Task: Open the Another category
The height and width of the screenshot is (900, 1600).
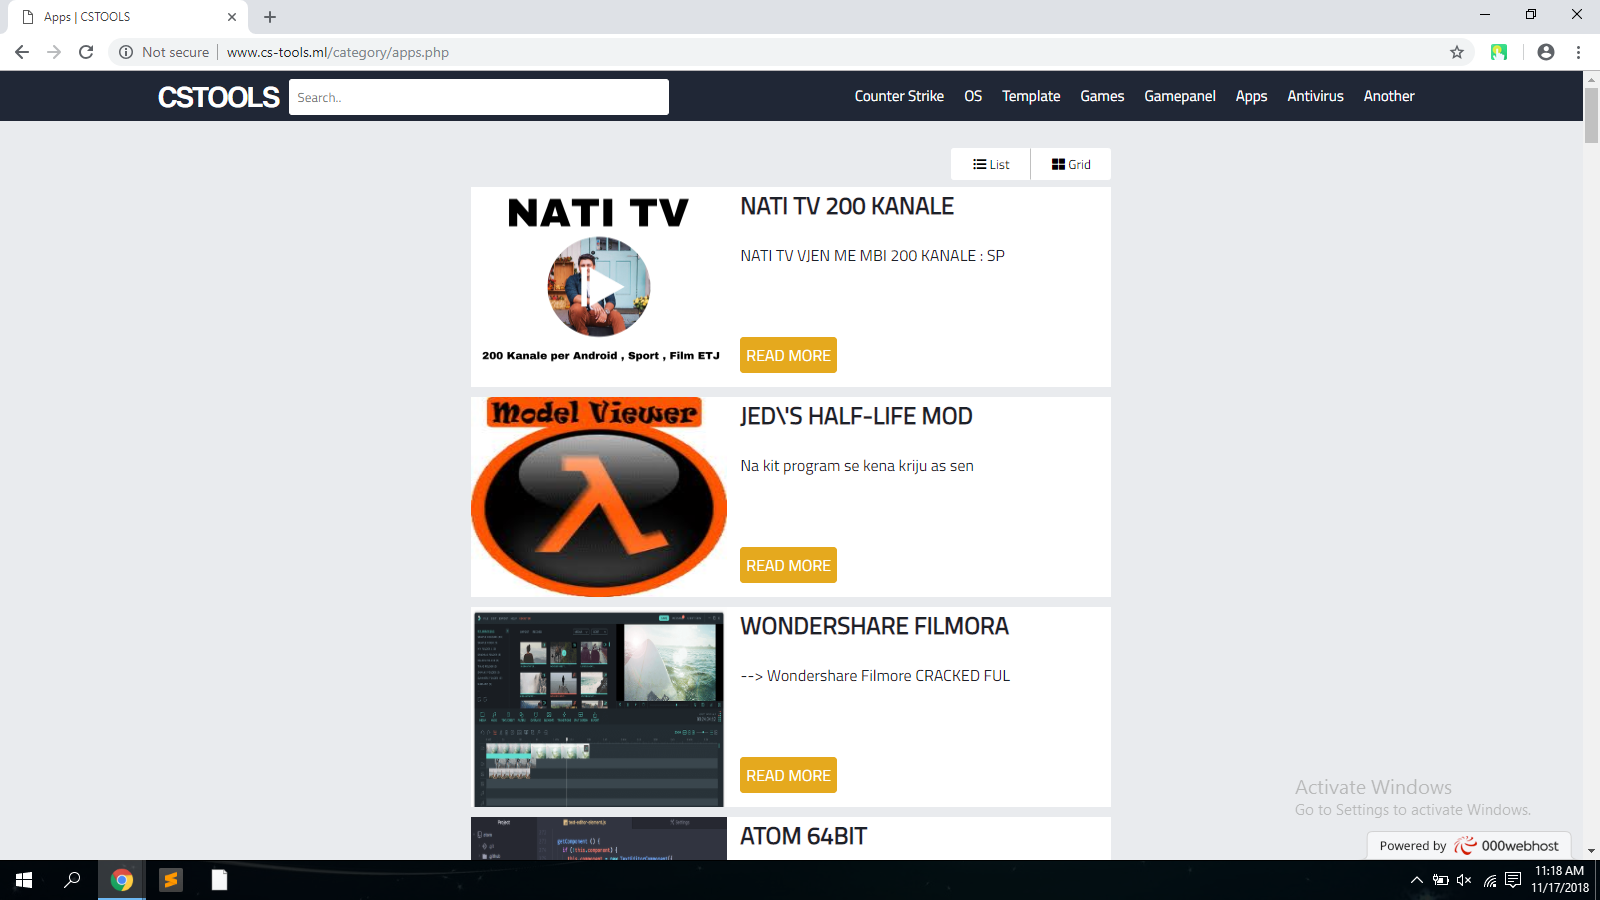Action: (x=1389, y=96)
